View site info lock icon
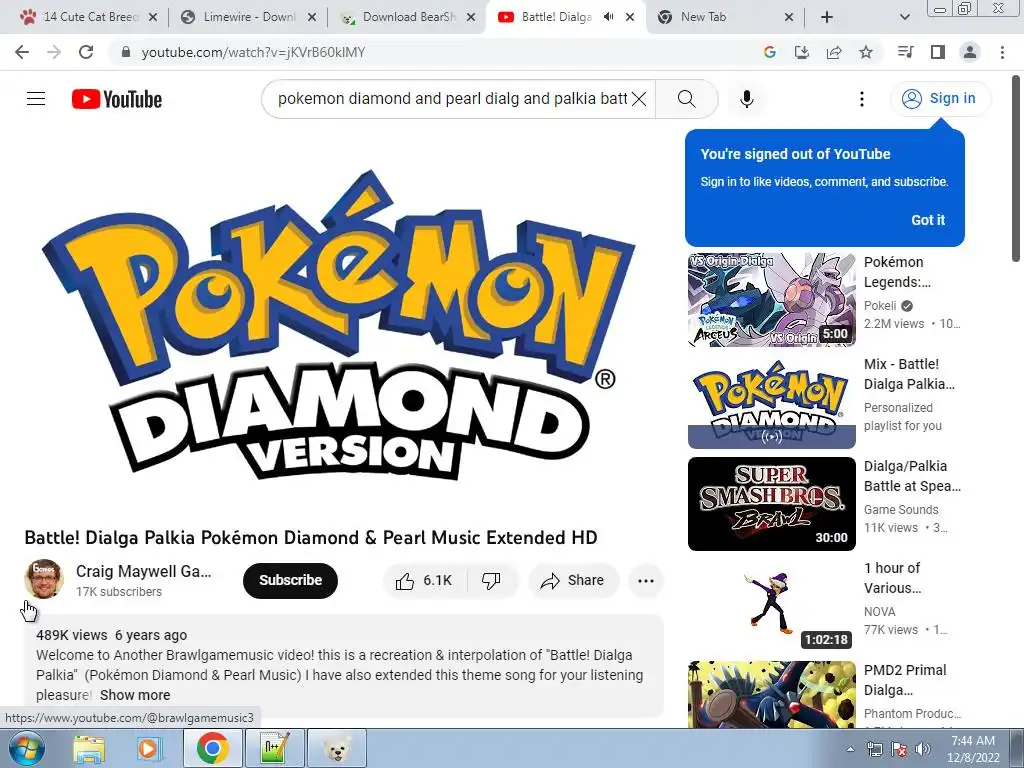Screen dimensions: 1024x768 (x=126, y=52)
